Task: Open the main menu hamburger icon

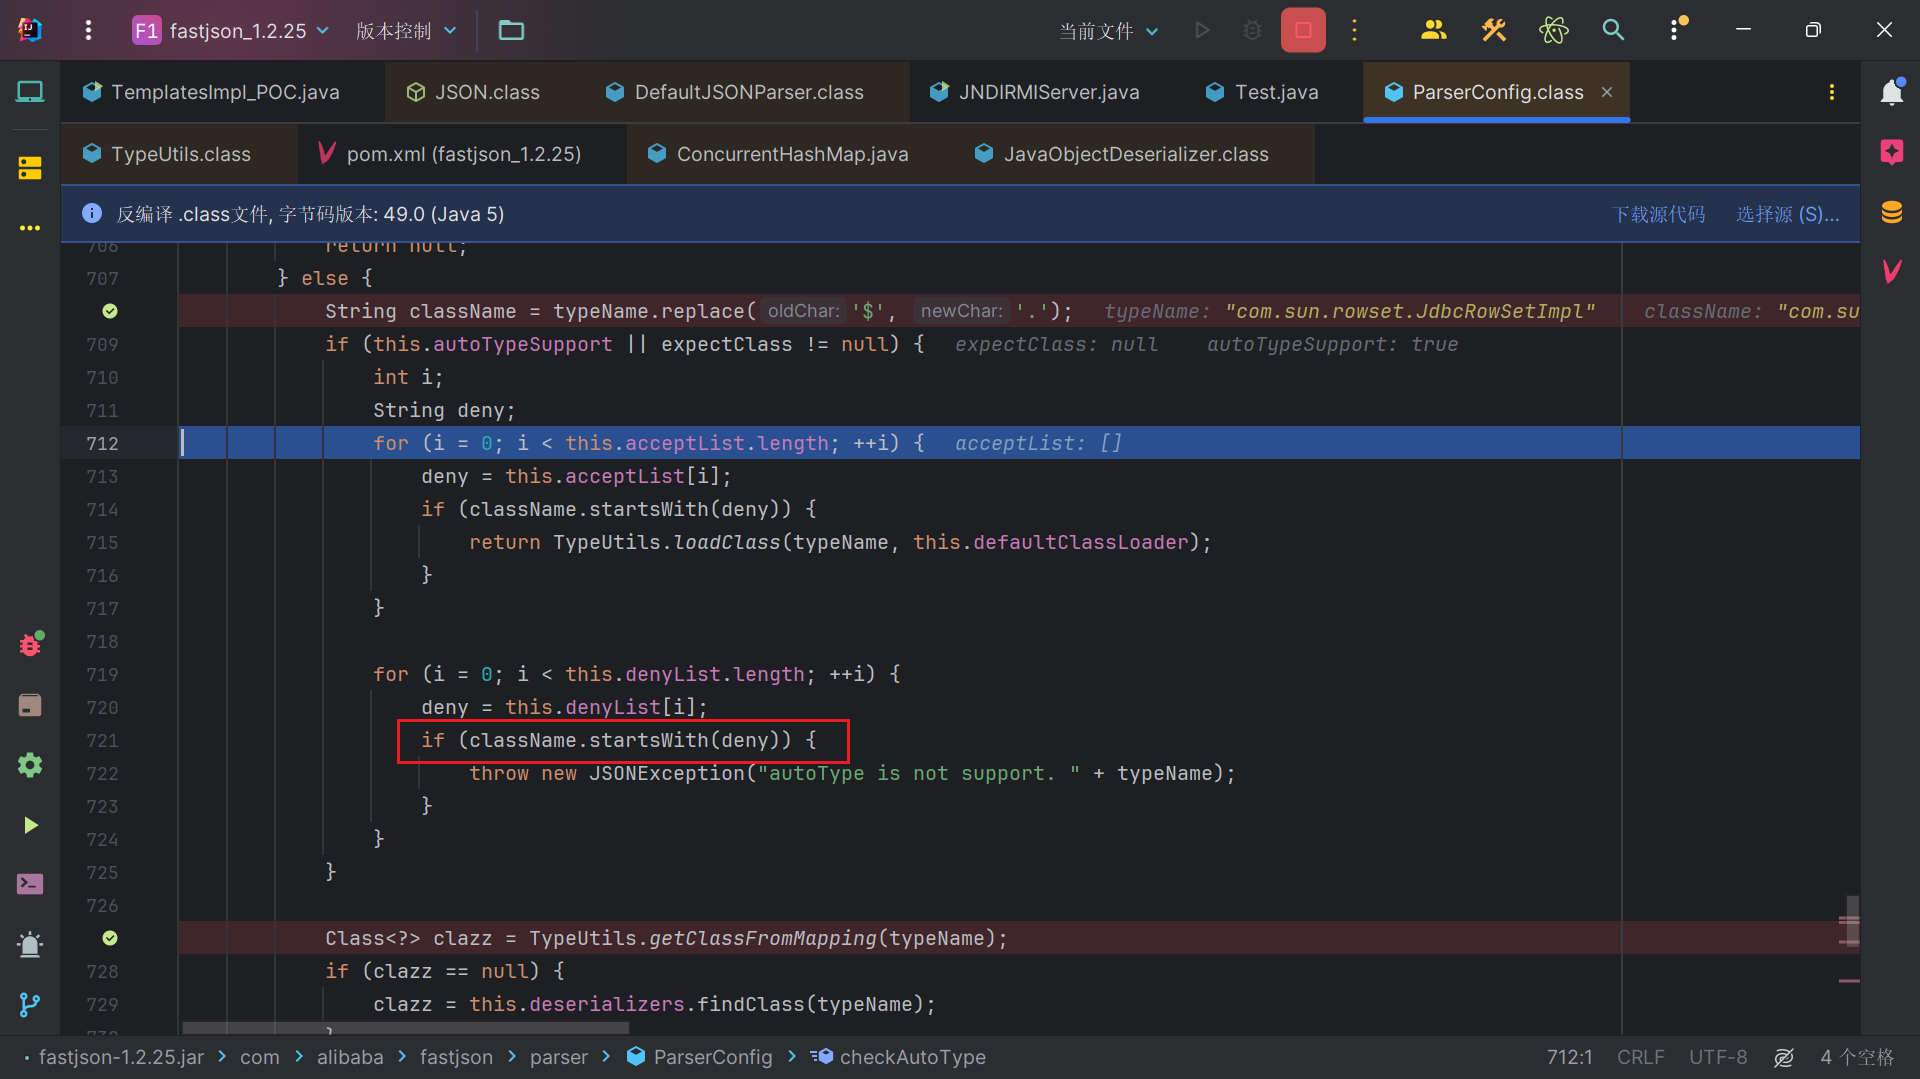Action: 88,30
